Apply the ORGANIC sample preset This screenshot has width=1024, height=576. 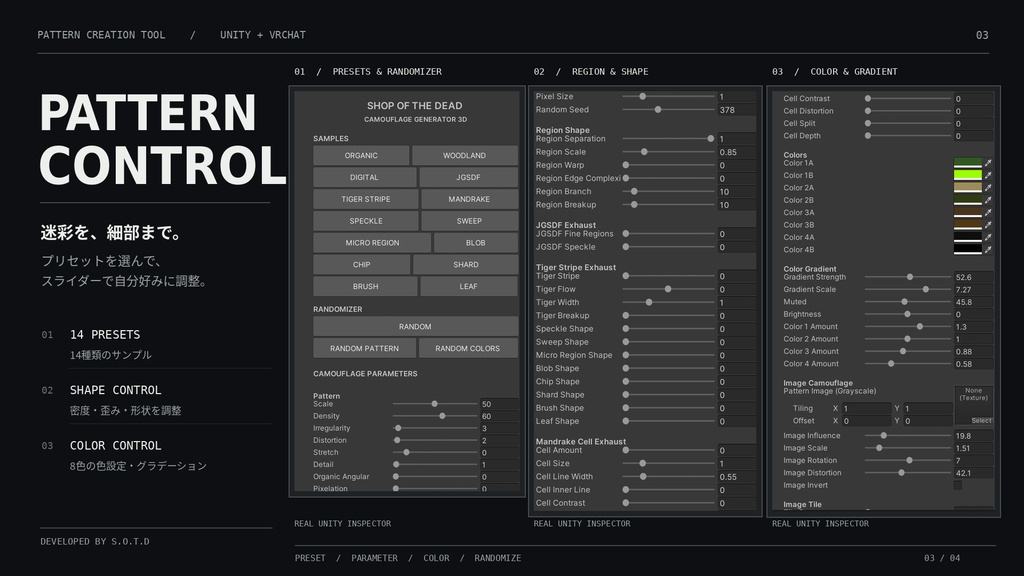click(x=361, y=155)
